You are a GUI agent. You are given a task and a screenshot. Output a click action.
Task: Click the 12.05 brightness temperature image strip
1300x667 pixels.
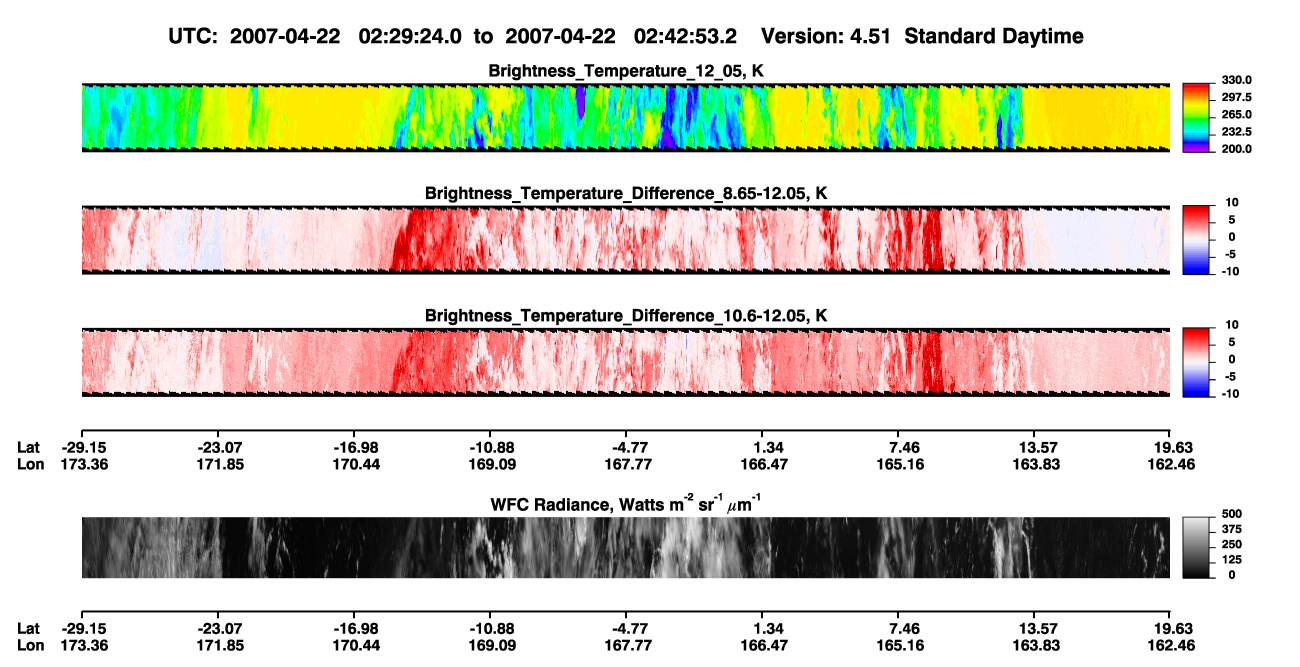click(x=625, y=117)
